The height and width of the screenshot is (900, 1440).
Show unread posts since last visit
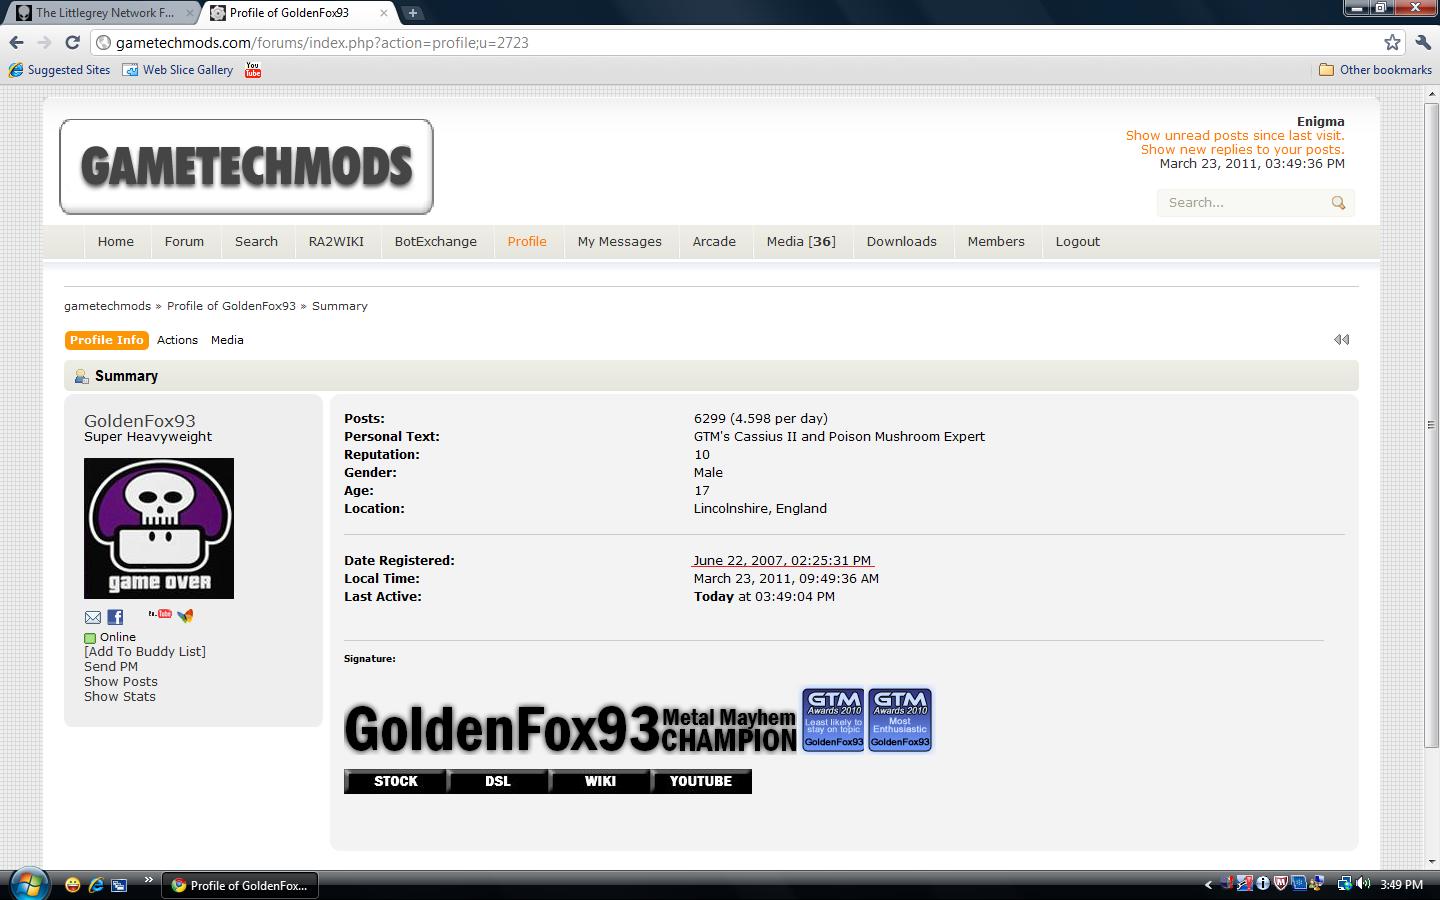pyautogui.click(x=1235, y=136)
